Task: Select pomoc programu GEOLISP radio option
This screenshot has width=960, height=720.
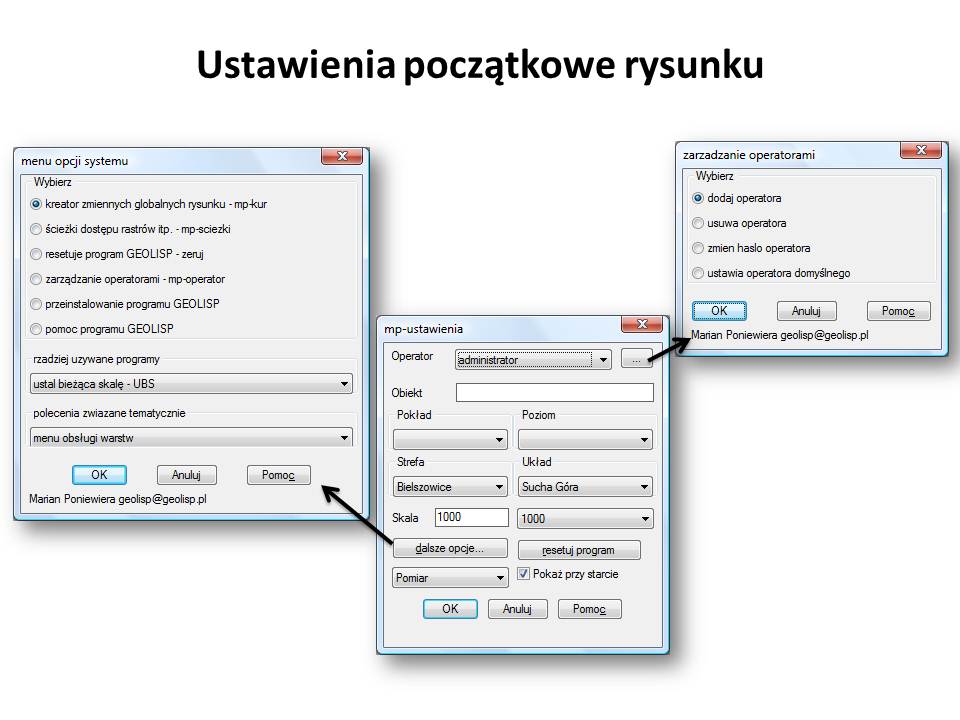Action: tap(102, 329)
